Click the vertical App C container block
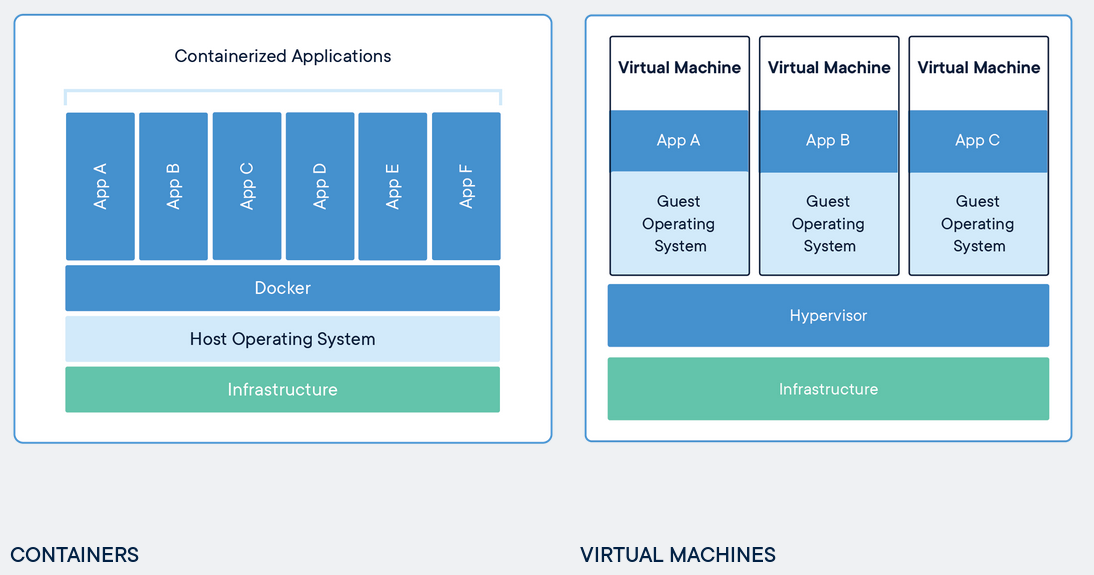This screenshot has height=575, width=1094. pyautogui.click(x=247, y=186)
